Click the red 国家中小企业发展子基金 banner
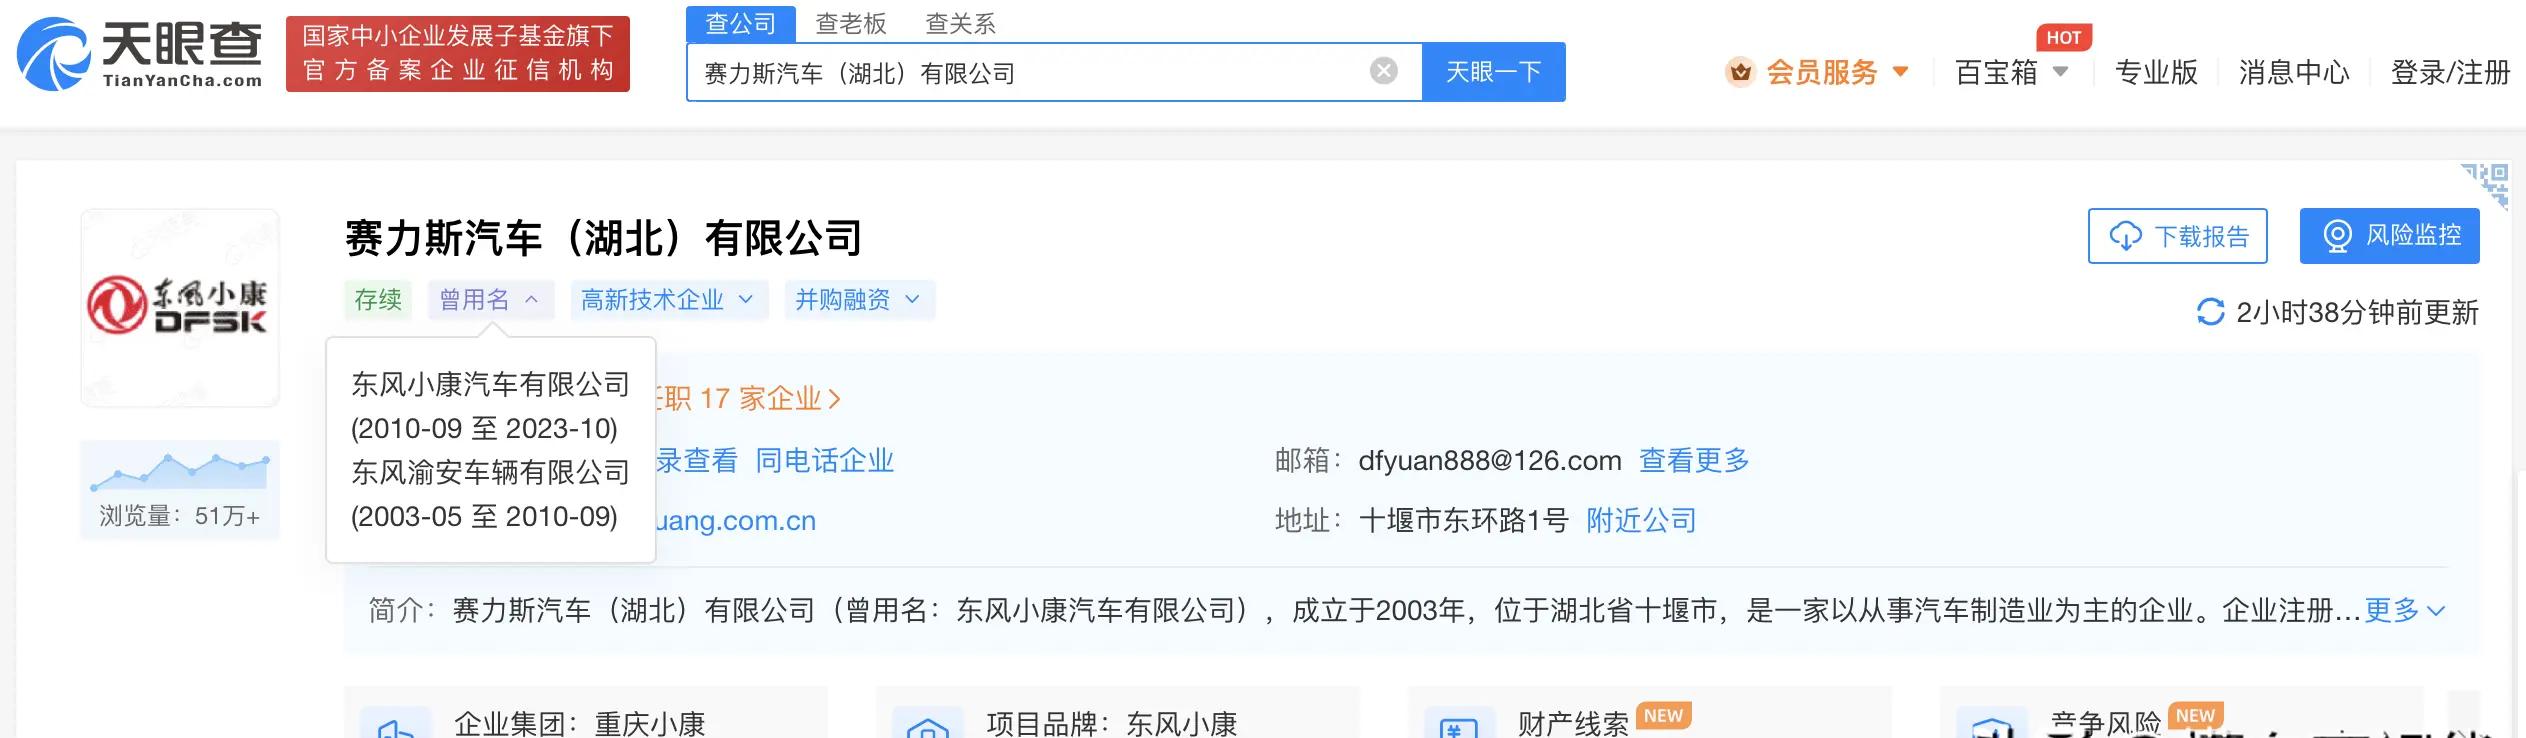 (458, 54)
